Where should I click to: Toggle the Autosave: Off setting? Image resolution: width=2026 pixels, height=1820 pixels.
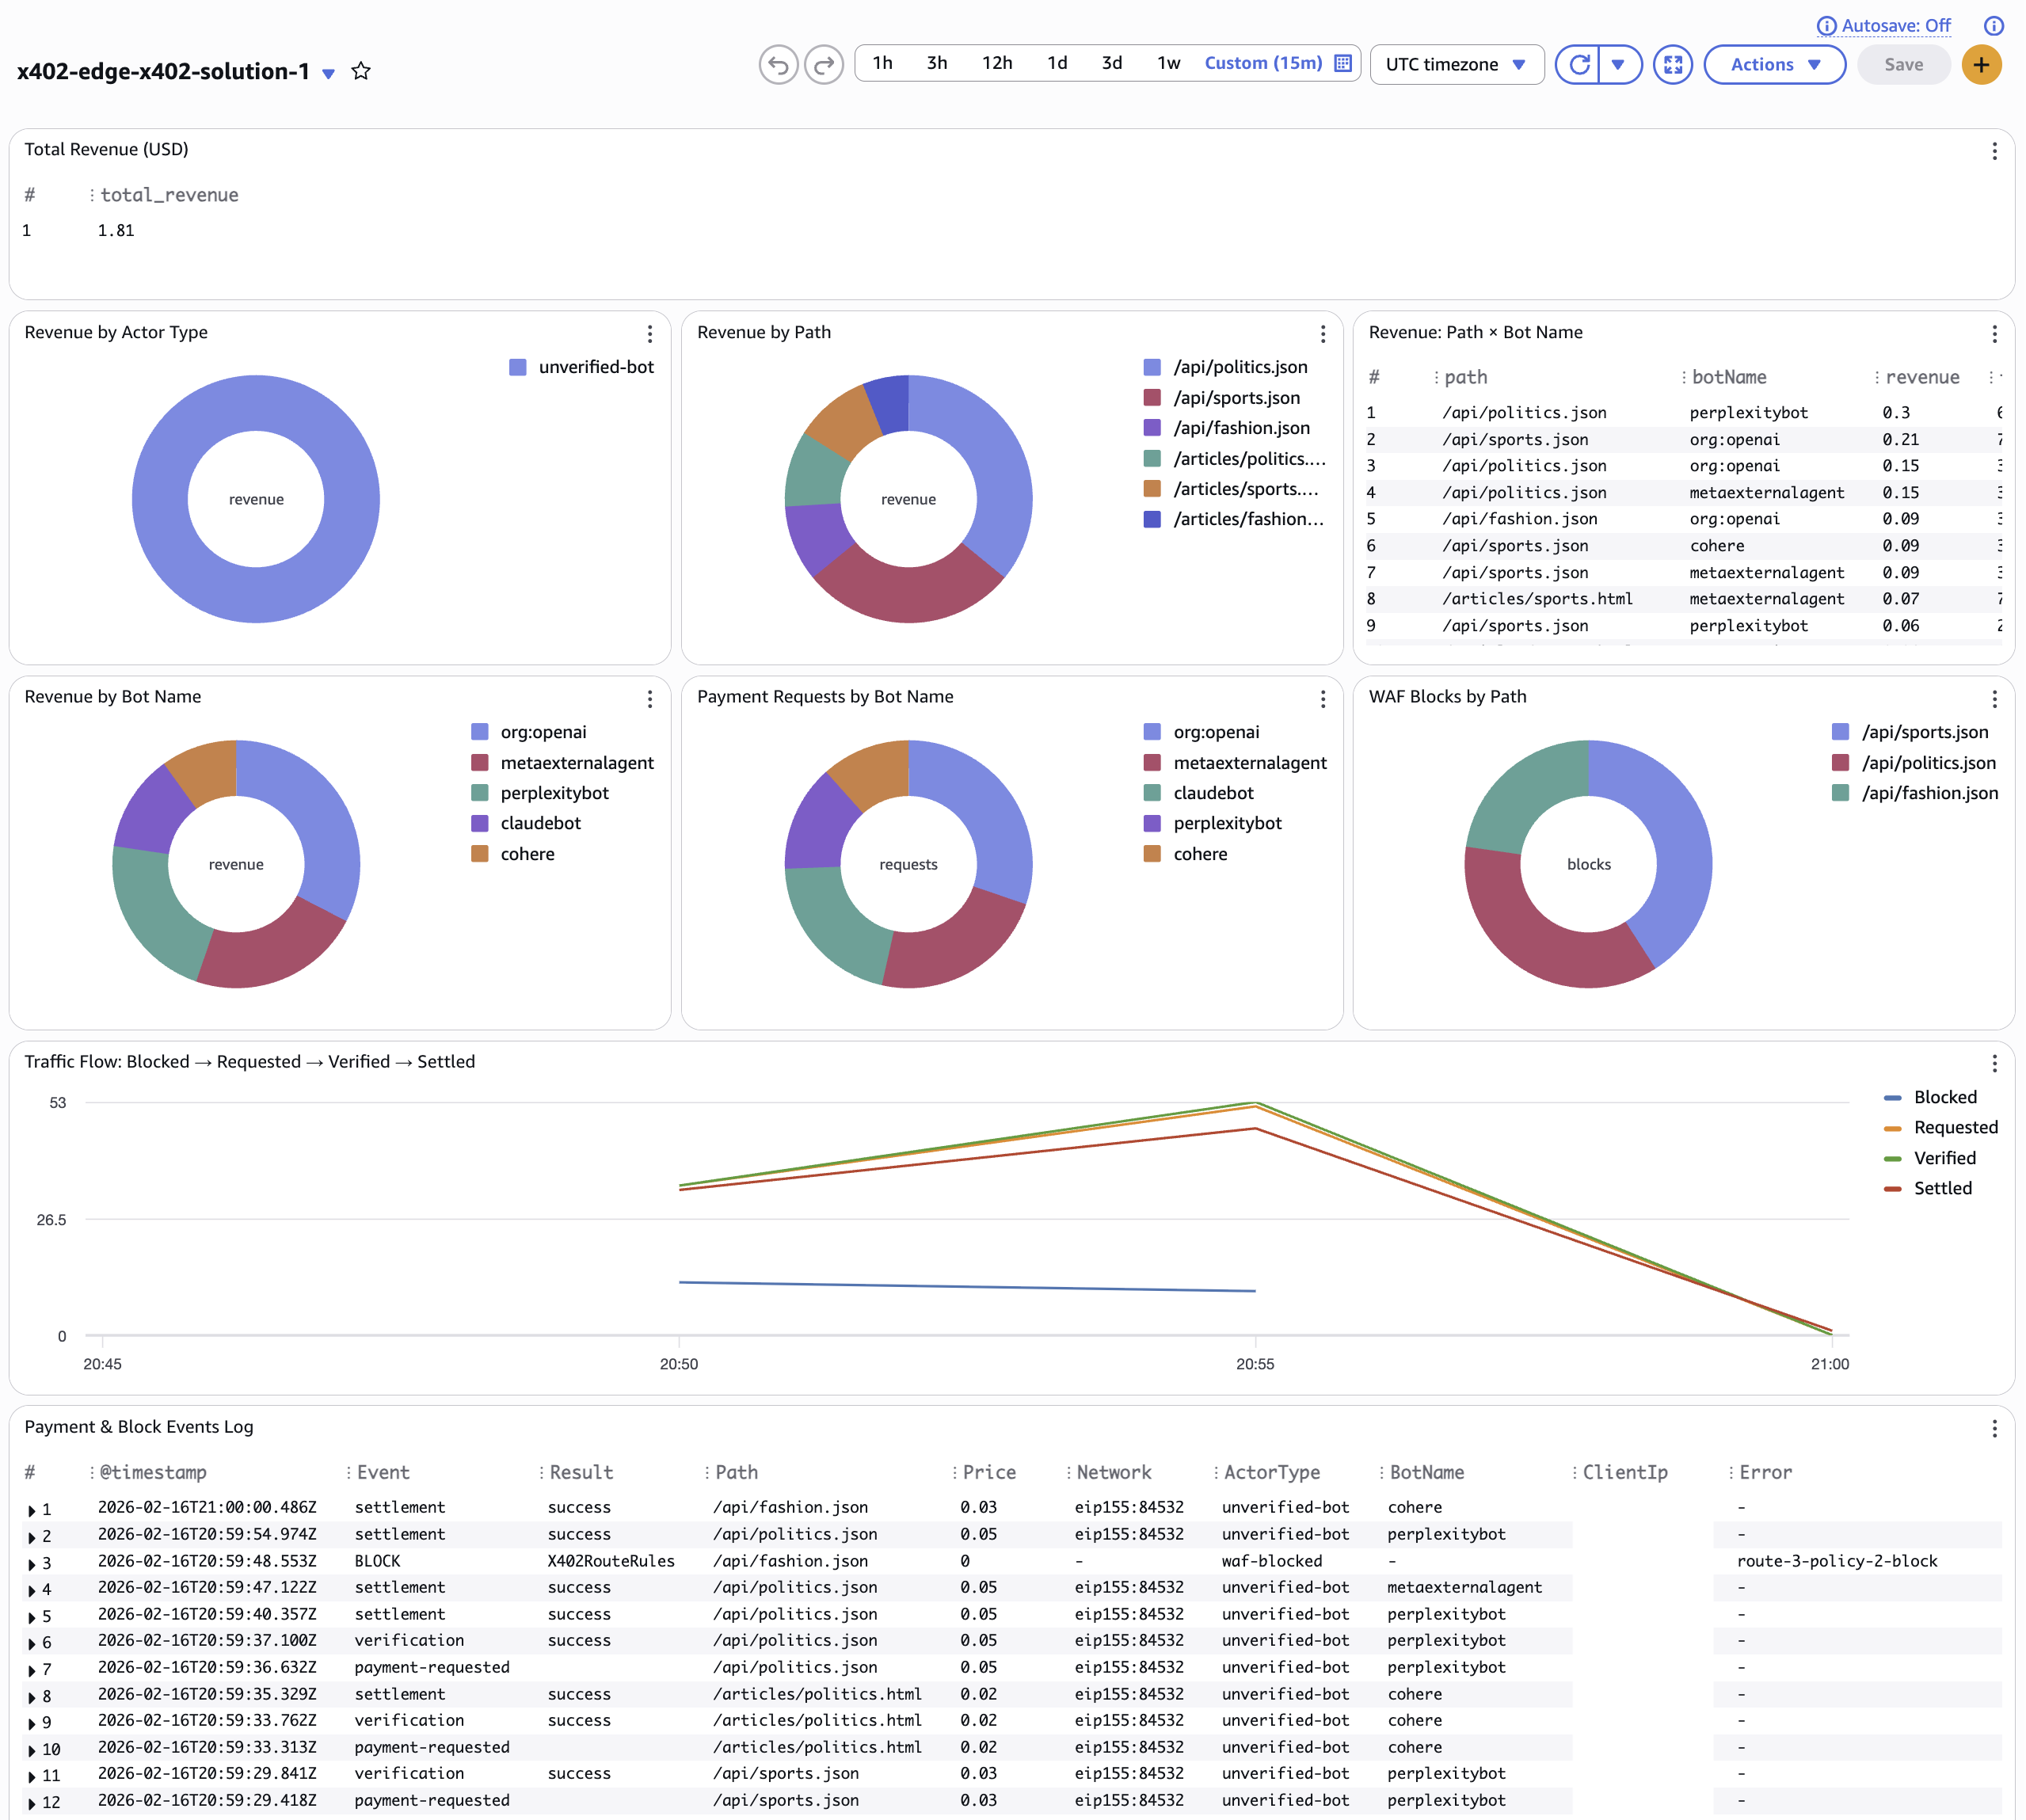pos(1884,26)
